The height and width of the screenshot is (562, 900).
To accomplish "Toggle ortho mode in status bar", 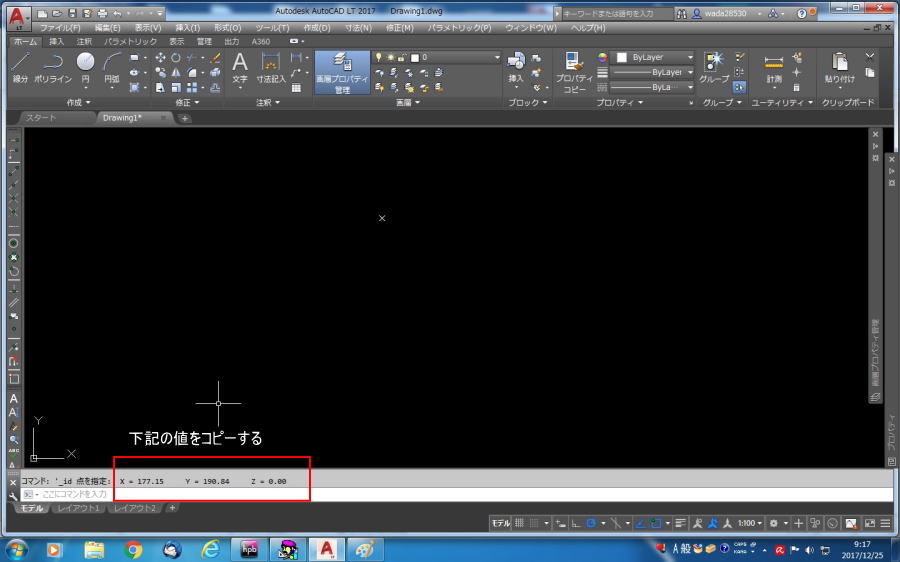I will pos(576,523).
